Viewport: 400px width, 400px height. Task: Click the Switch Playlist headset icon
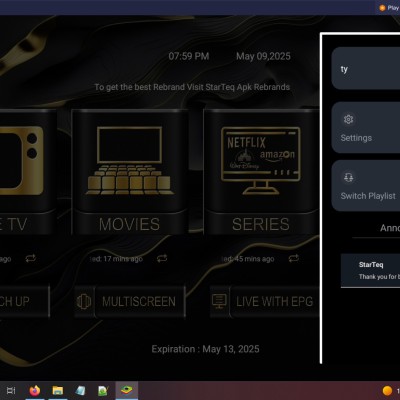coord(348,177)
